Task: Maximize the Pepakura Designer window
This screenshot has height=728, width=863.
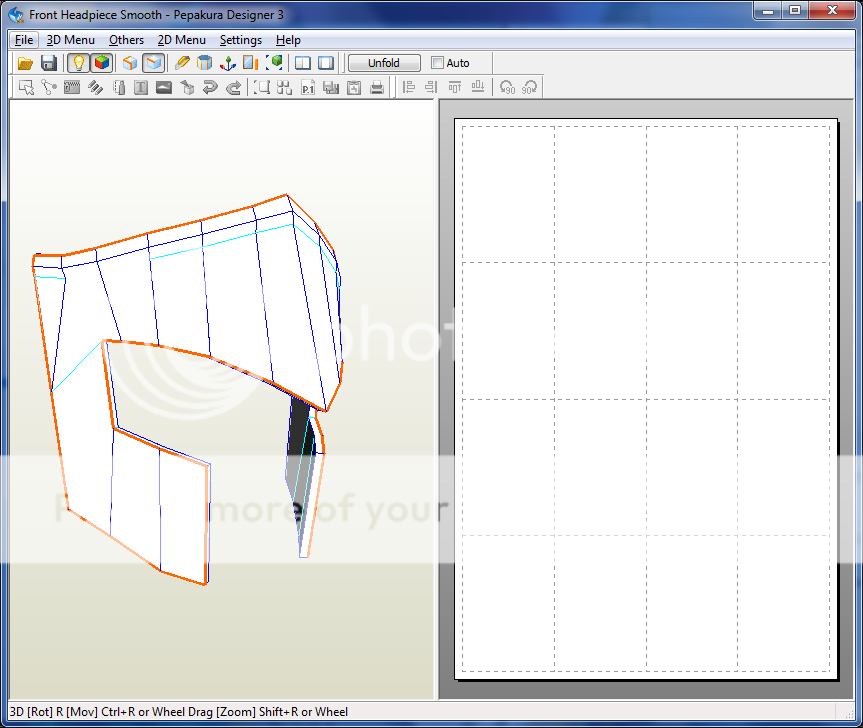Action: [795, 10]
